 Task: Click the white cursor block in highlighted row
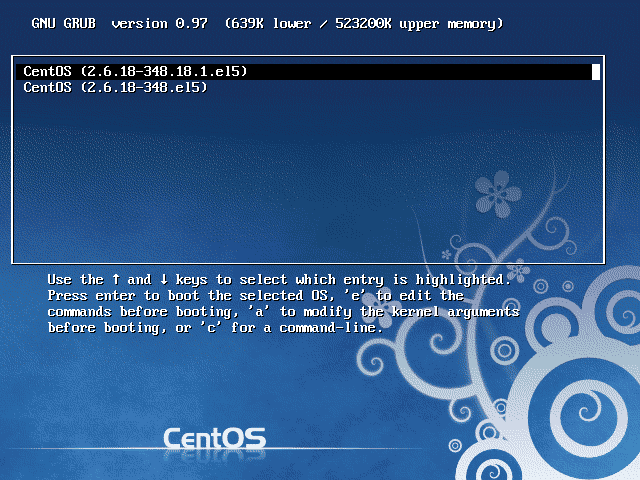coord(596,72)
